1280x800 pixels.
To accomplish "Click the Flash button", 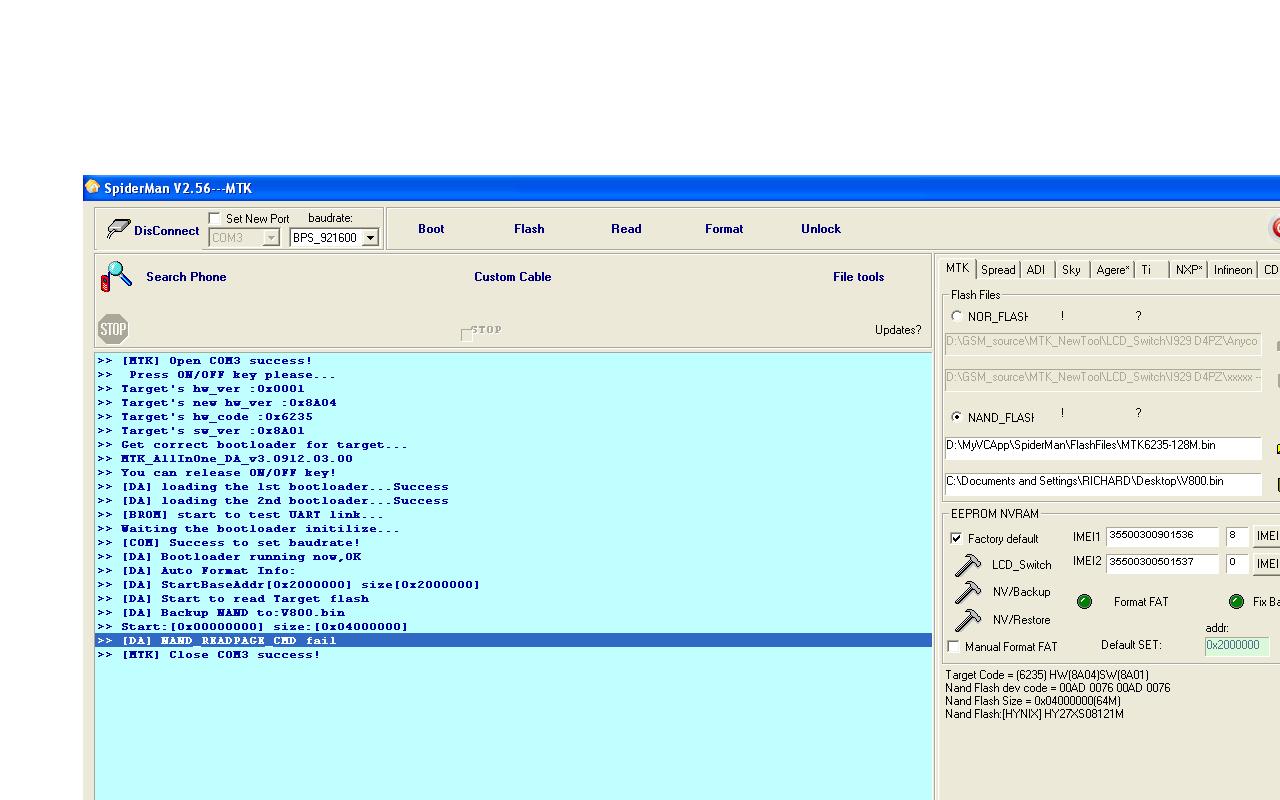I will [x=529, y=229].
